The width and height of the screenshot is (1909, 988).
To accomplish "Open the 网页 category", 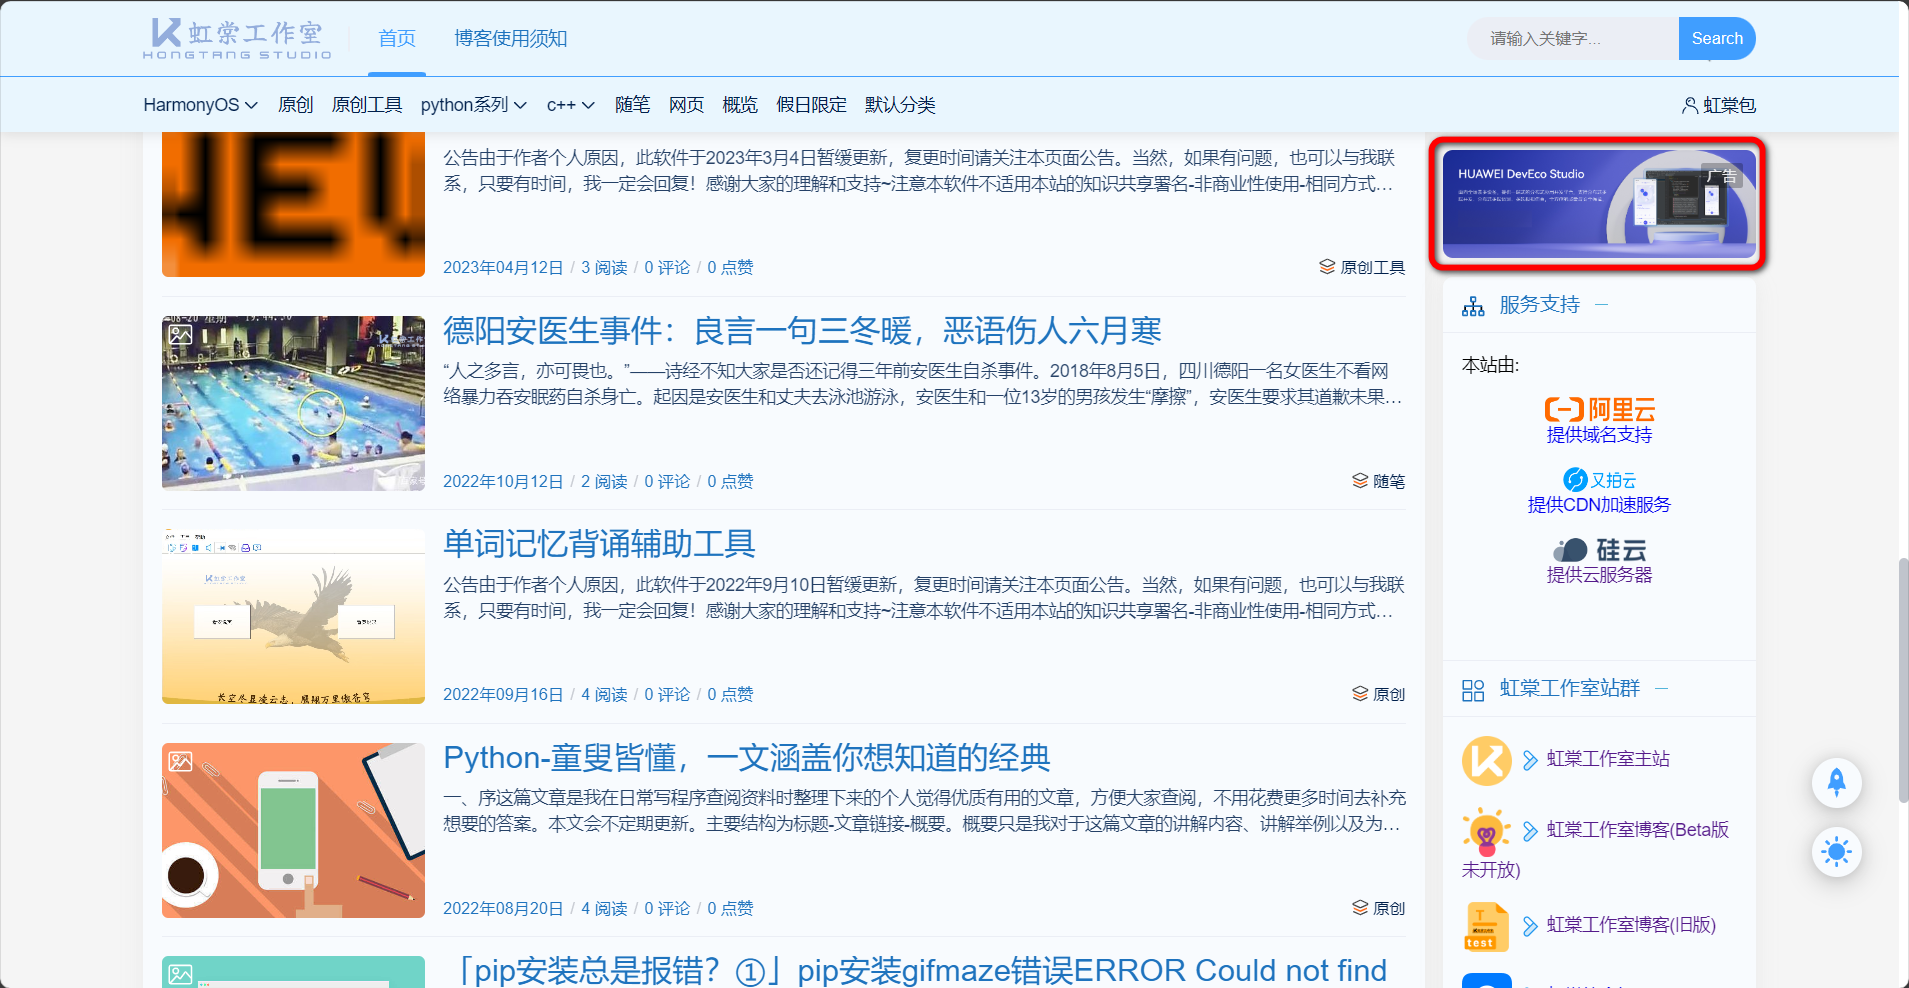I will click(686, 105).
